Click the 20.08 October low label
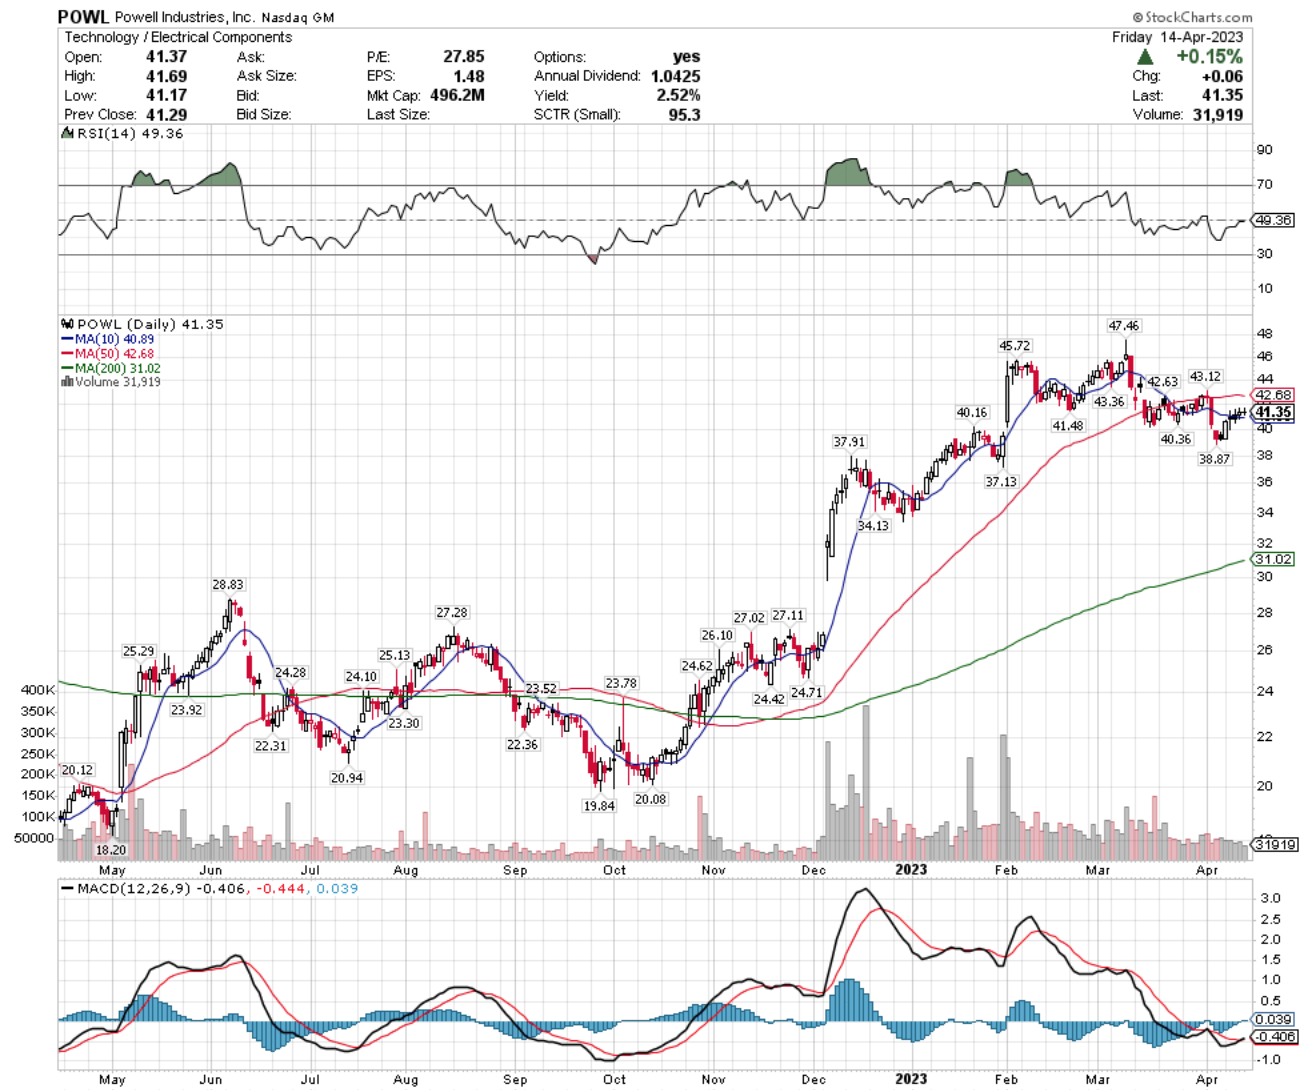 coord(650,800)
